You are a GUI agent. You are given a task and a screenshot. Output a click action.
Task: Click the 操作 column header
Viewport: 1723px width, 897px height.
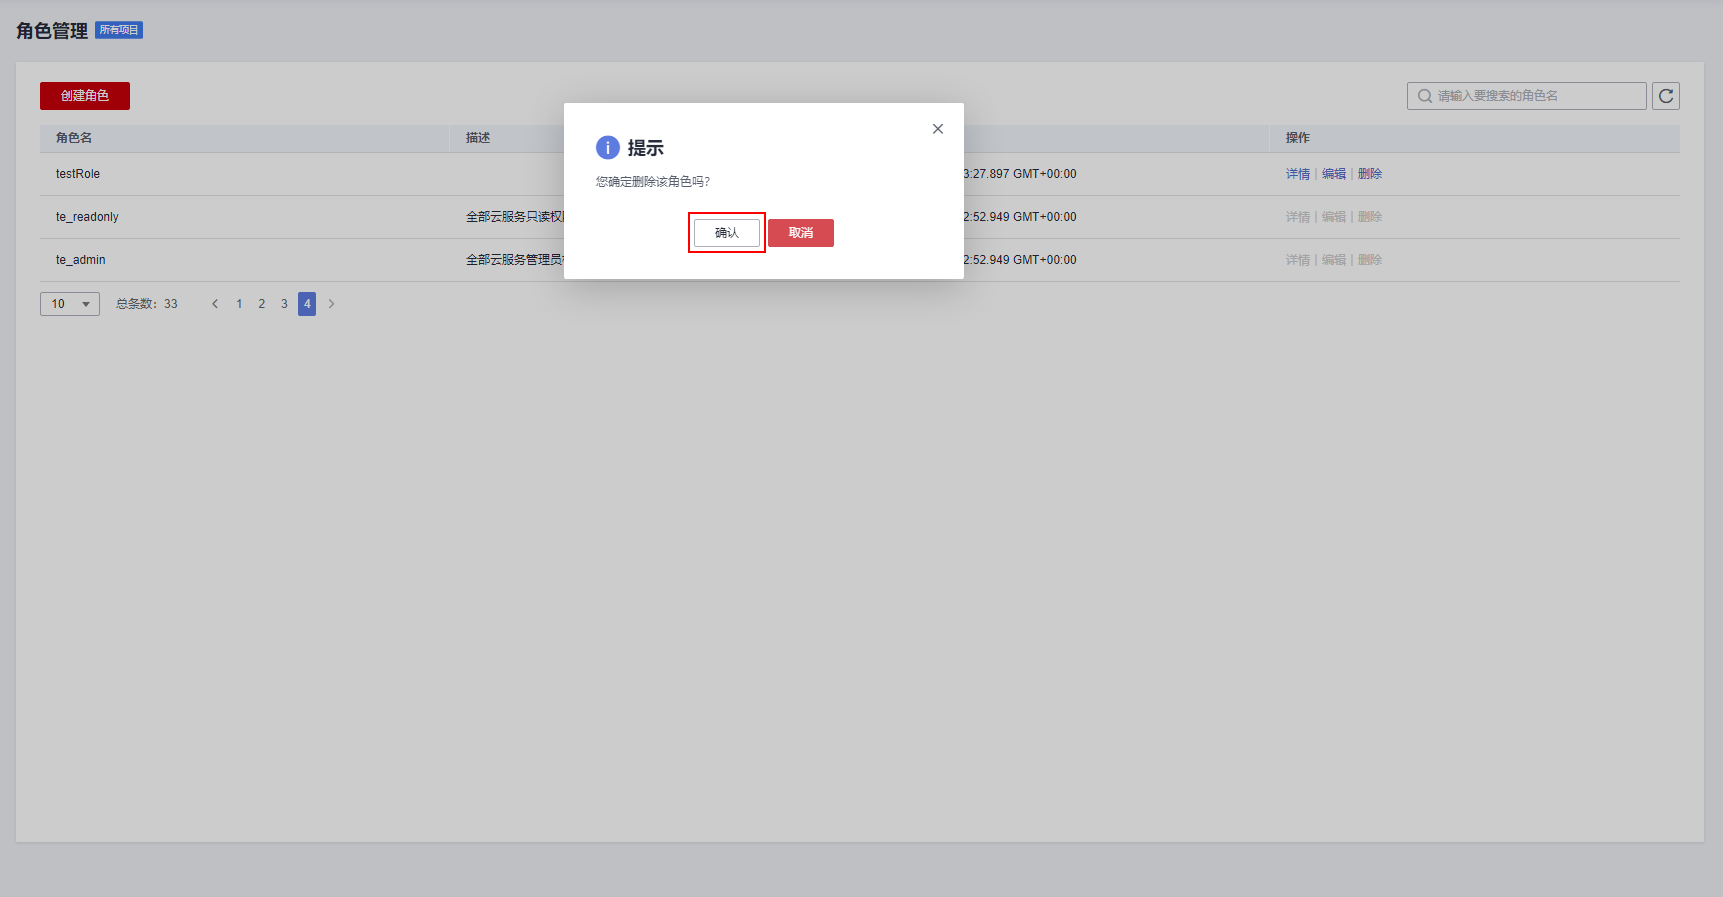tap(1298, 138)
